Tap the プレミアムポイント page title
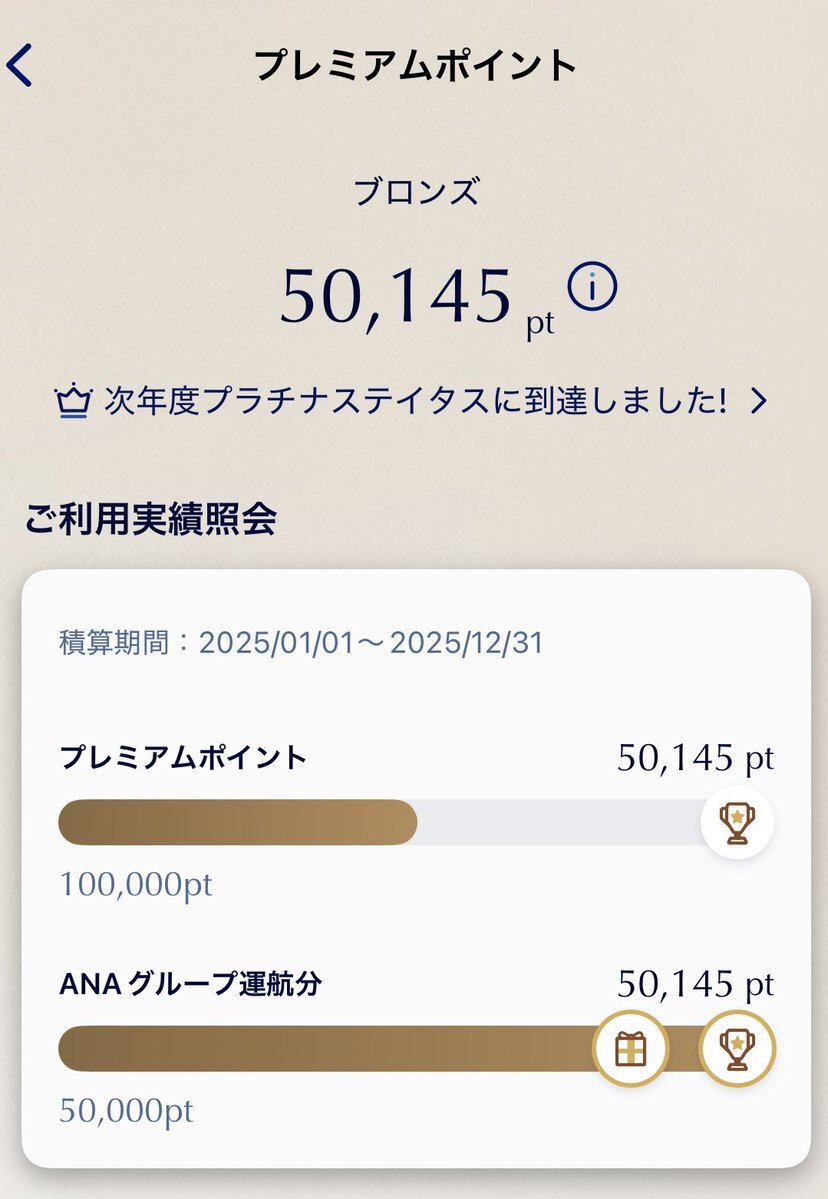Screen dimensions: 828x1199 coord(415,66)
